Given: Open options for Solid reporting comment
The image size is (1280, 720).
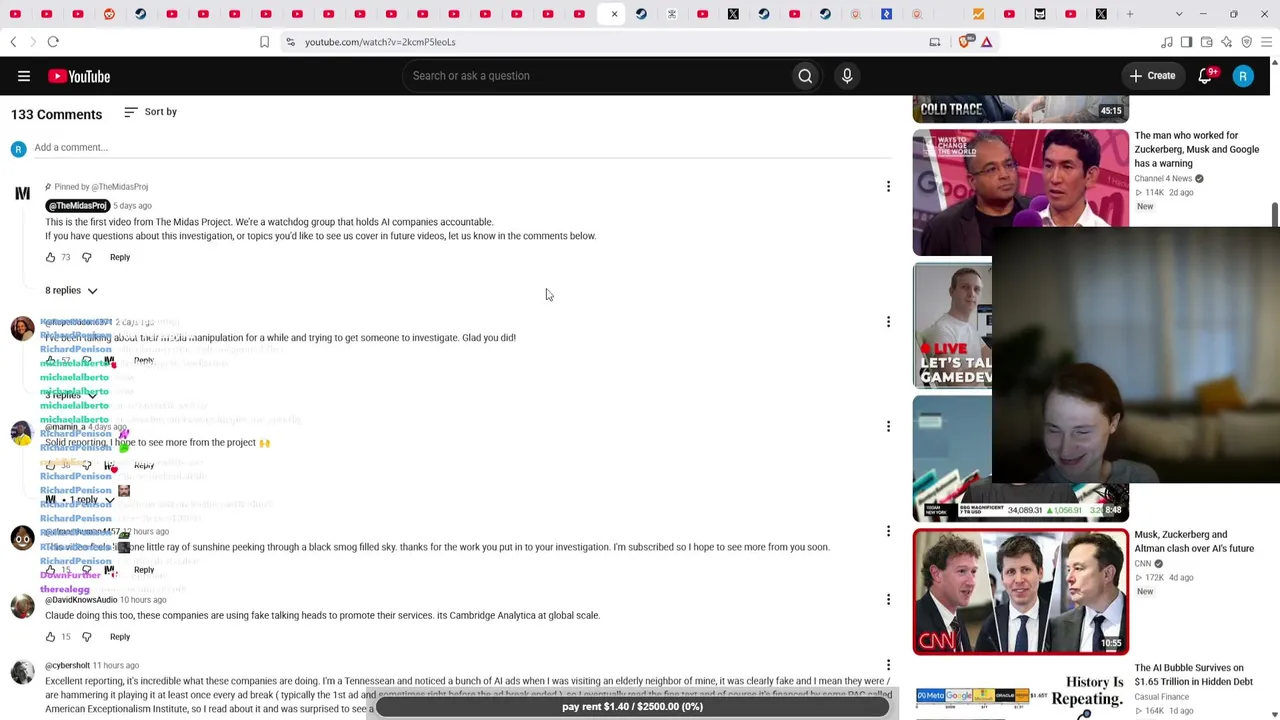Looking at the screenshot, I should (x=888, y=426).
